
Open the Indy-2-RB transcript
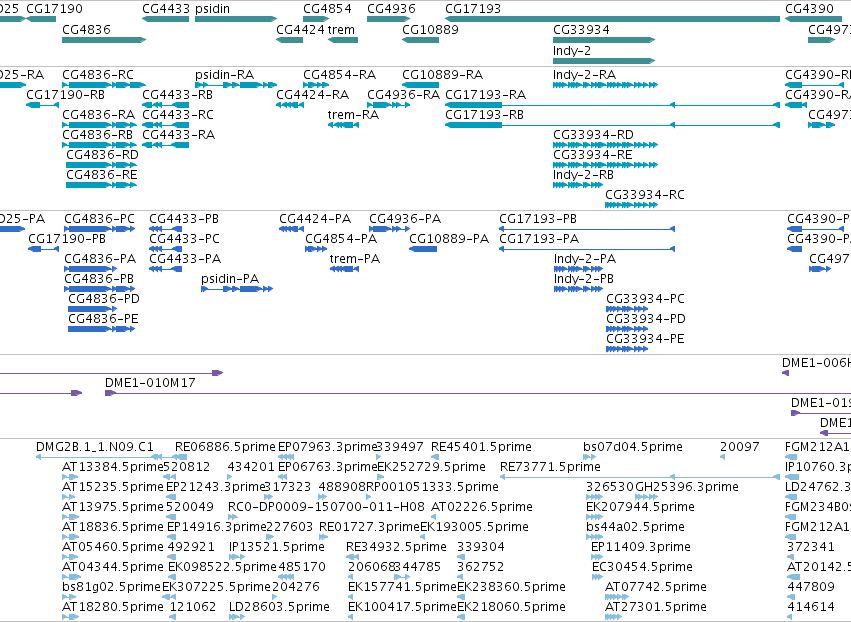tap(578, 186)
